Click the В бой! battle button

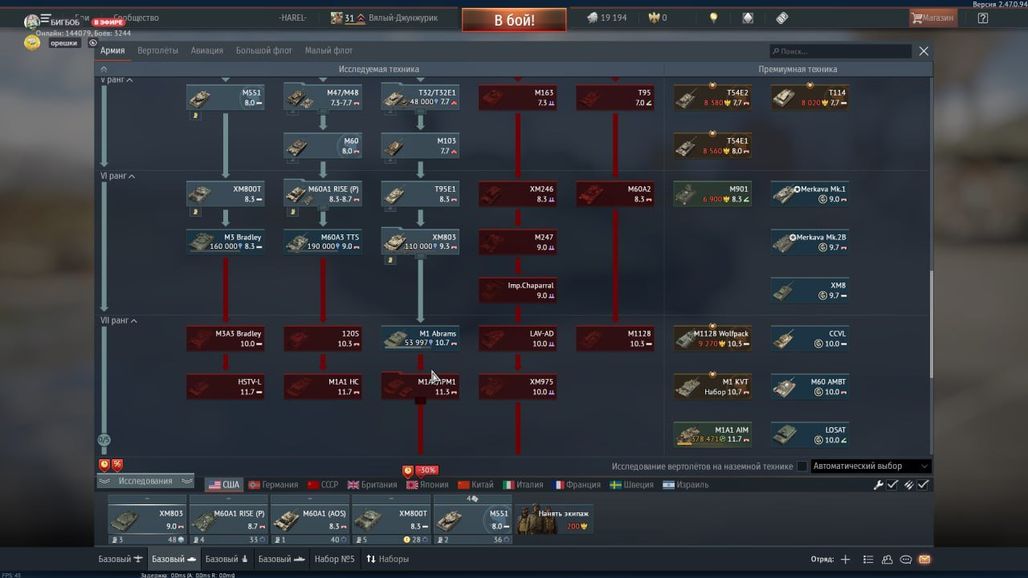pyautogui.click(x=514, y=20)
